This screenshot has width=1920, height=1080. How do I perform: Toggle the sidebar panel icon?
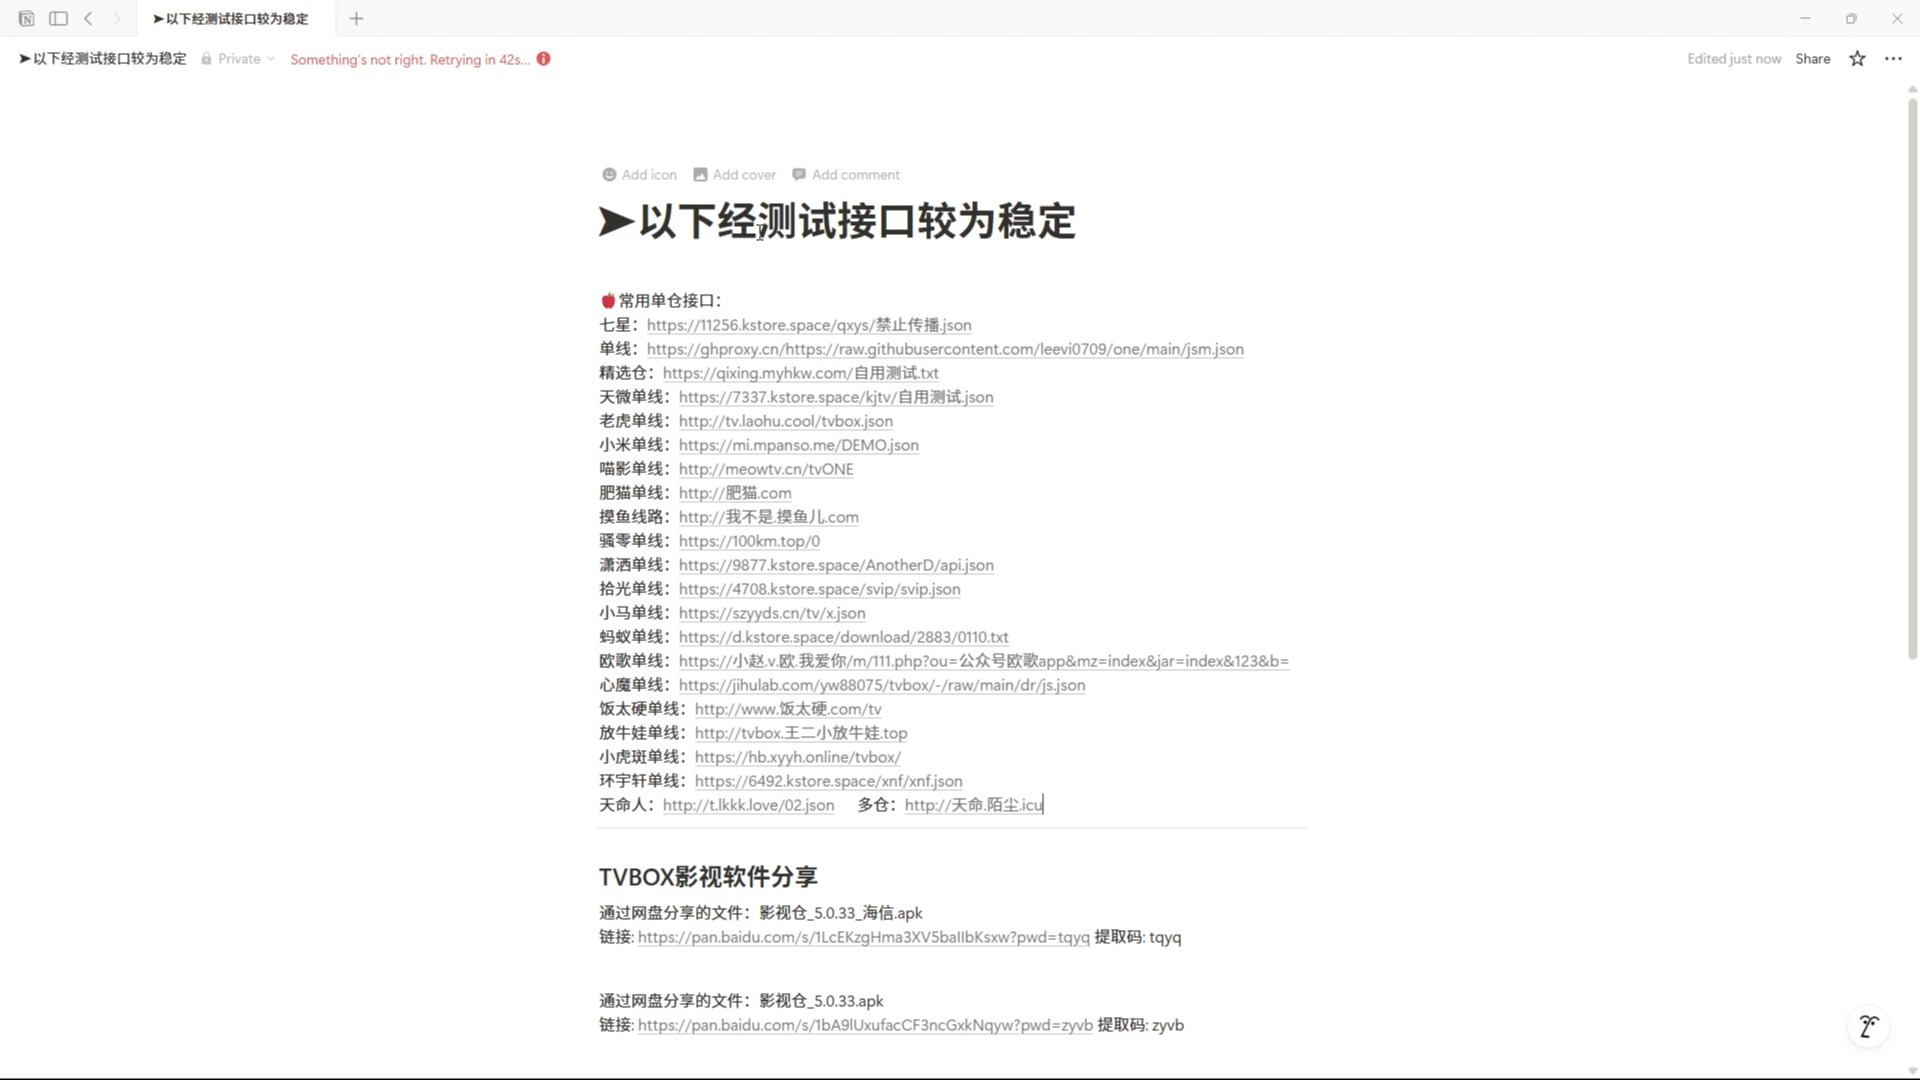click(58, 18)
